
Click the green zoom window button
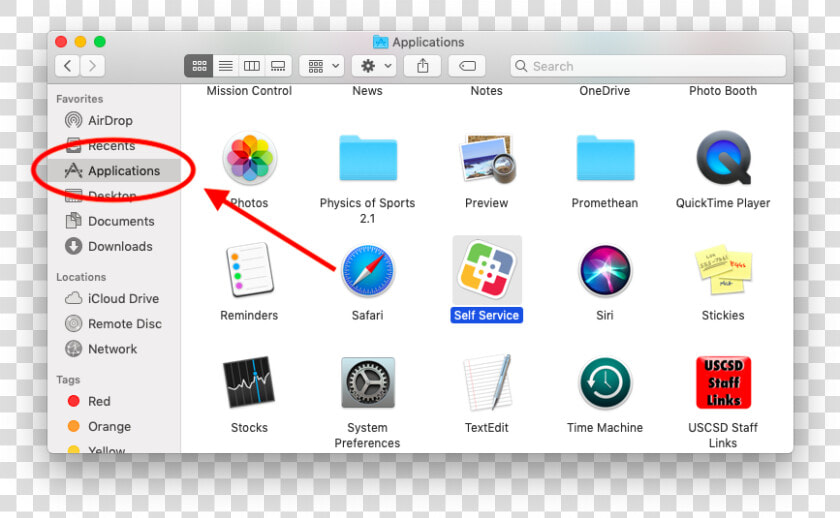100,42
